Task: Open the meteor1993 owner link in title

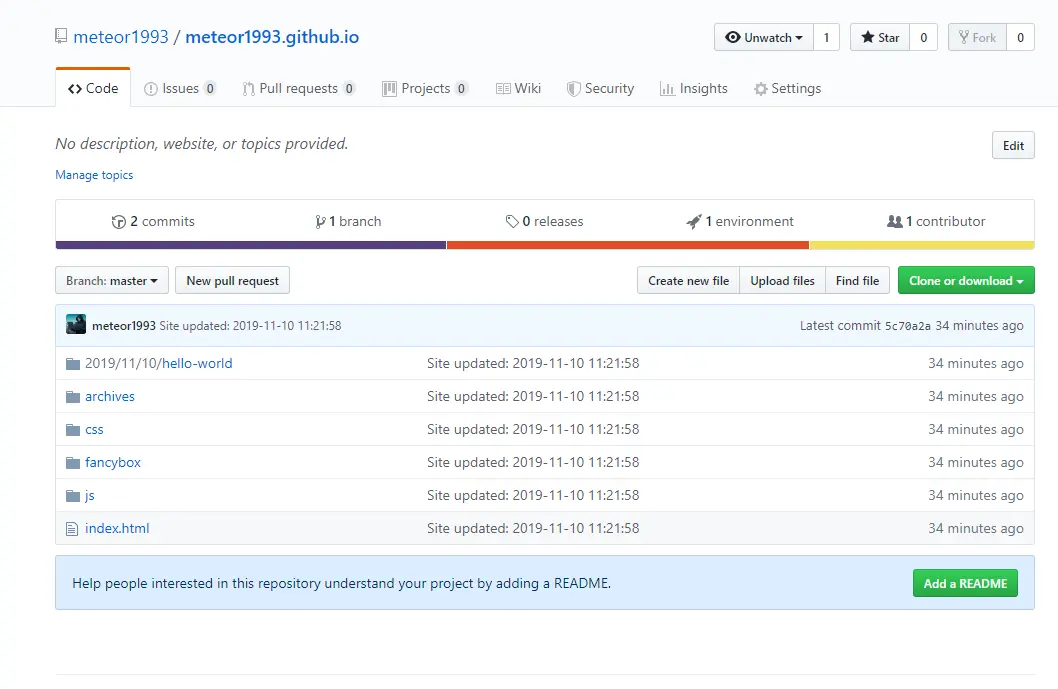Action: [121, 36]
